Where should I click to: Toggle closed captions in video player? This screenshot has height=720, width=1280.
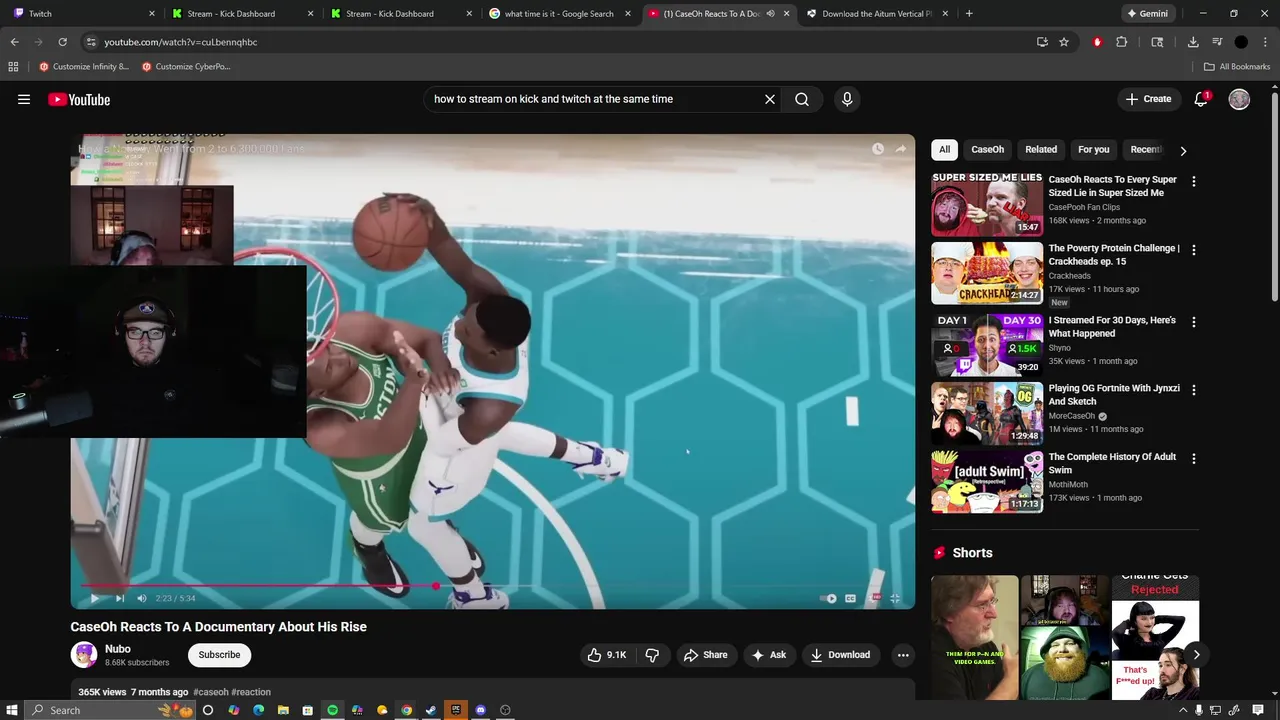click(850, 598)
